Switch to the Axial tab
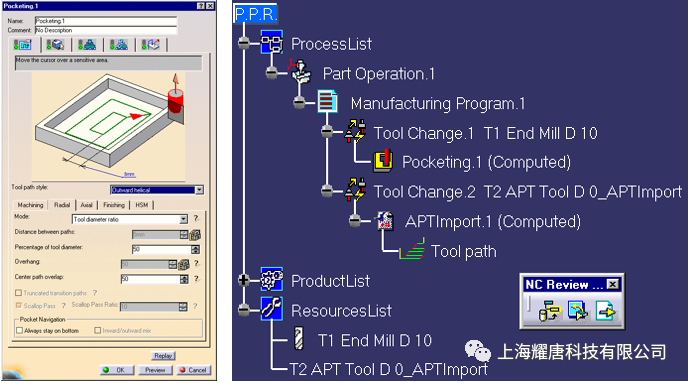 click(x=86, y=205)
